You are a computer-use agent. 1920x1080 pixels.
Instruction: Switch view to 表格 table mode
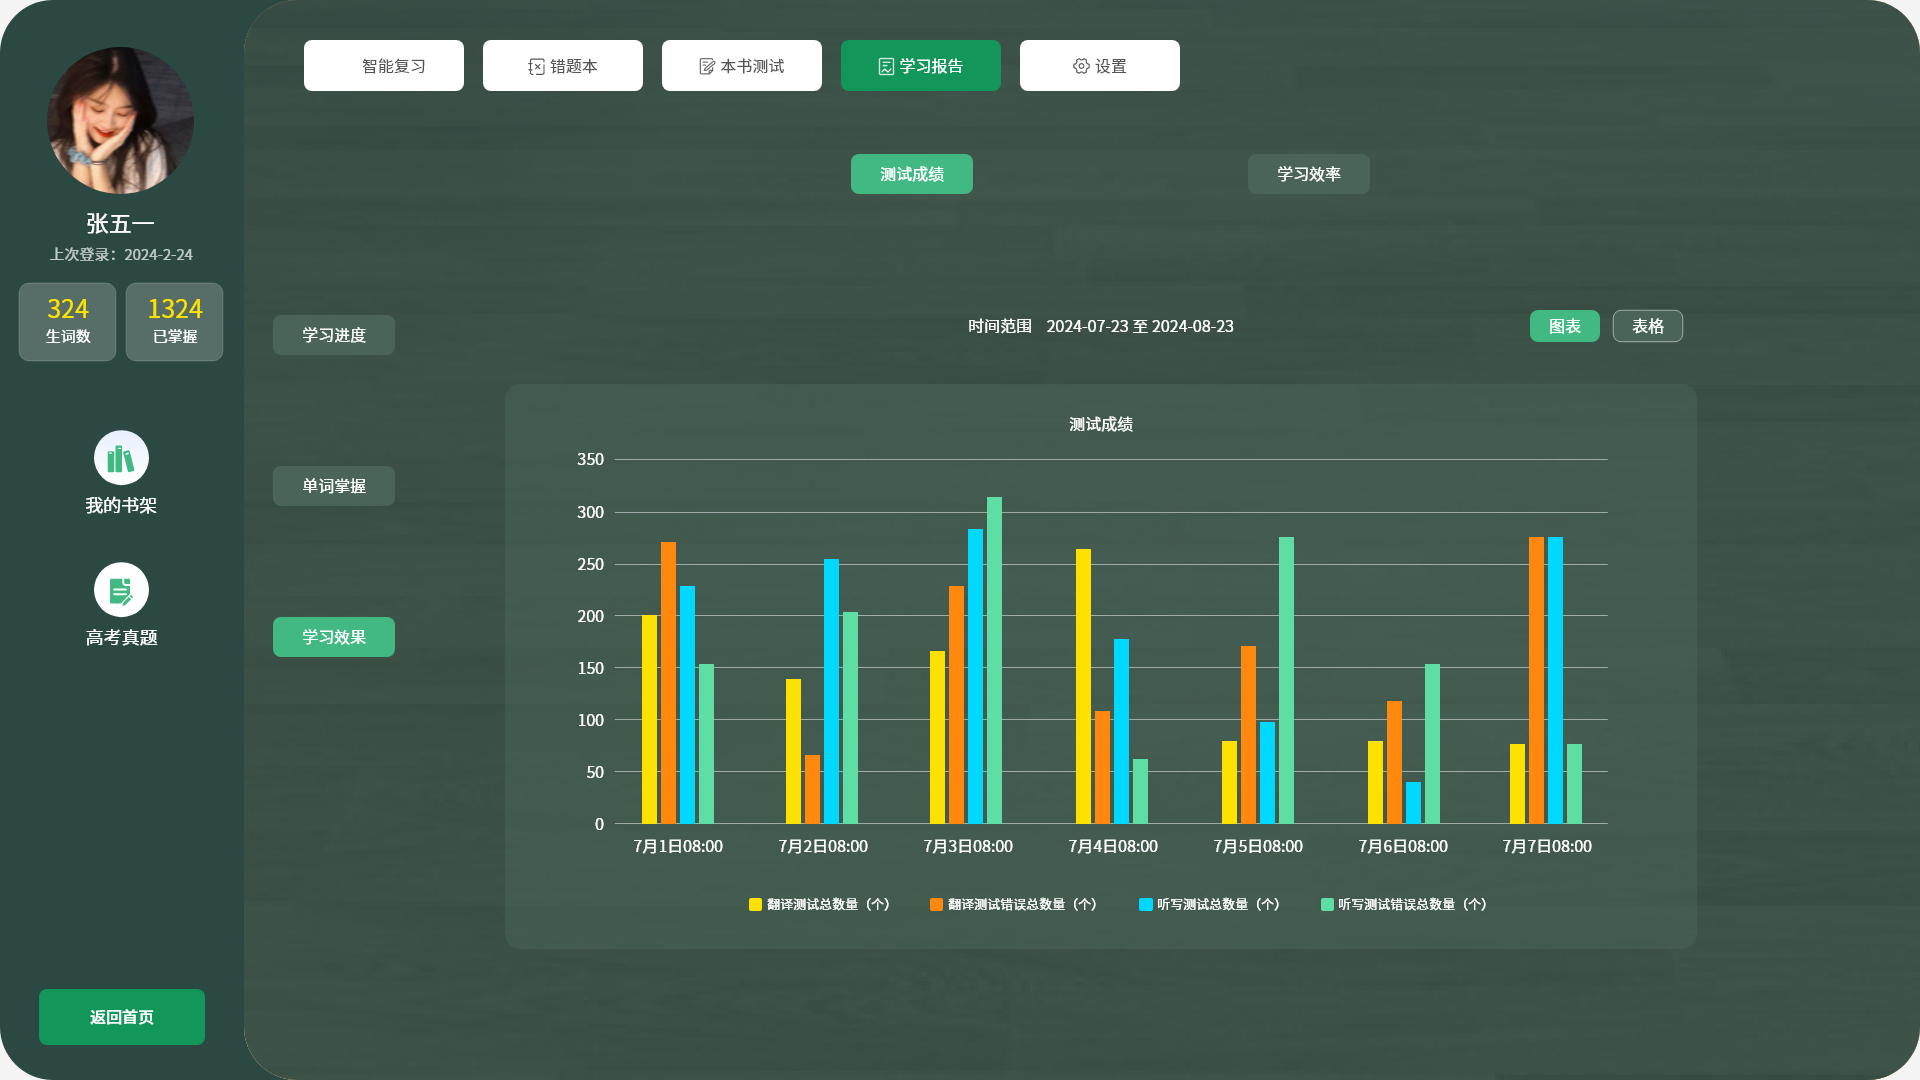click(x=1647, y=326)
